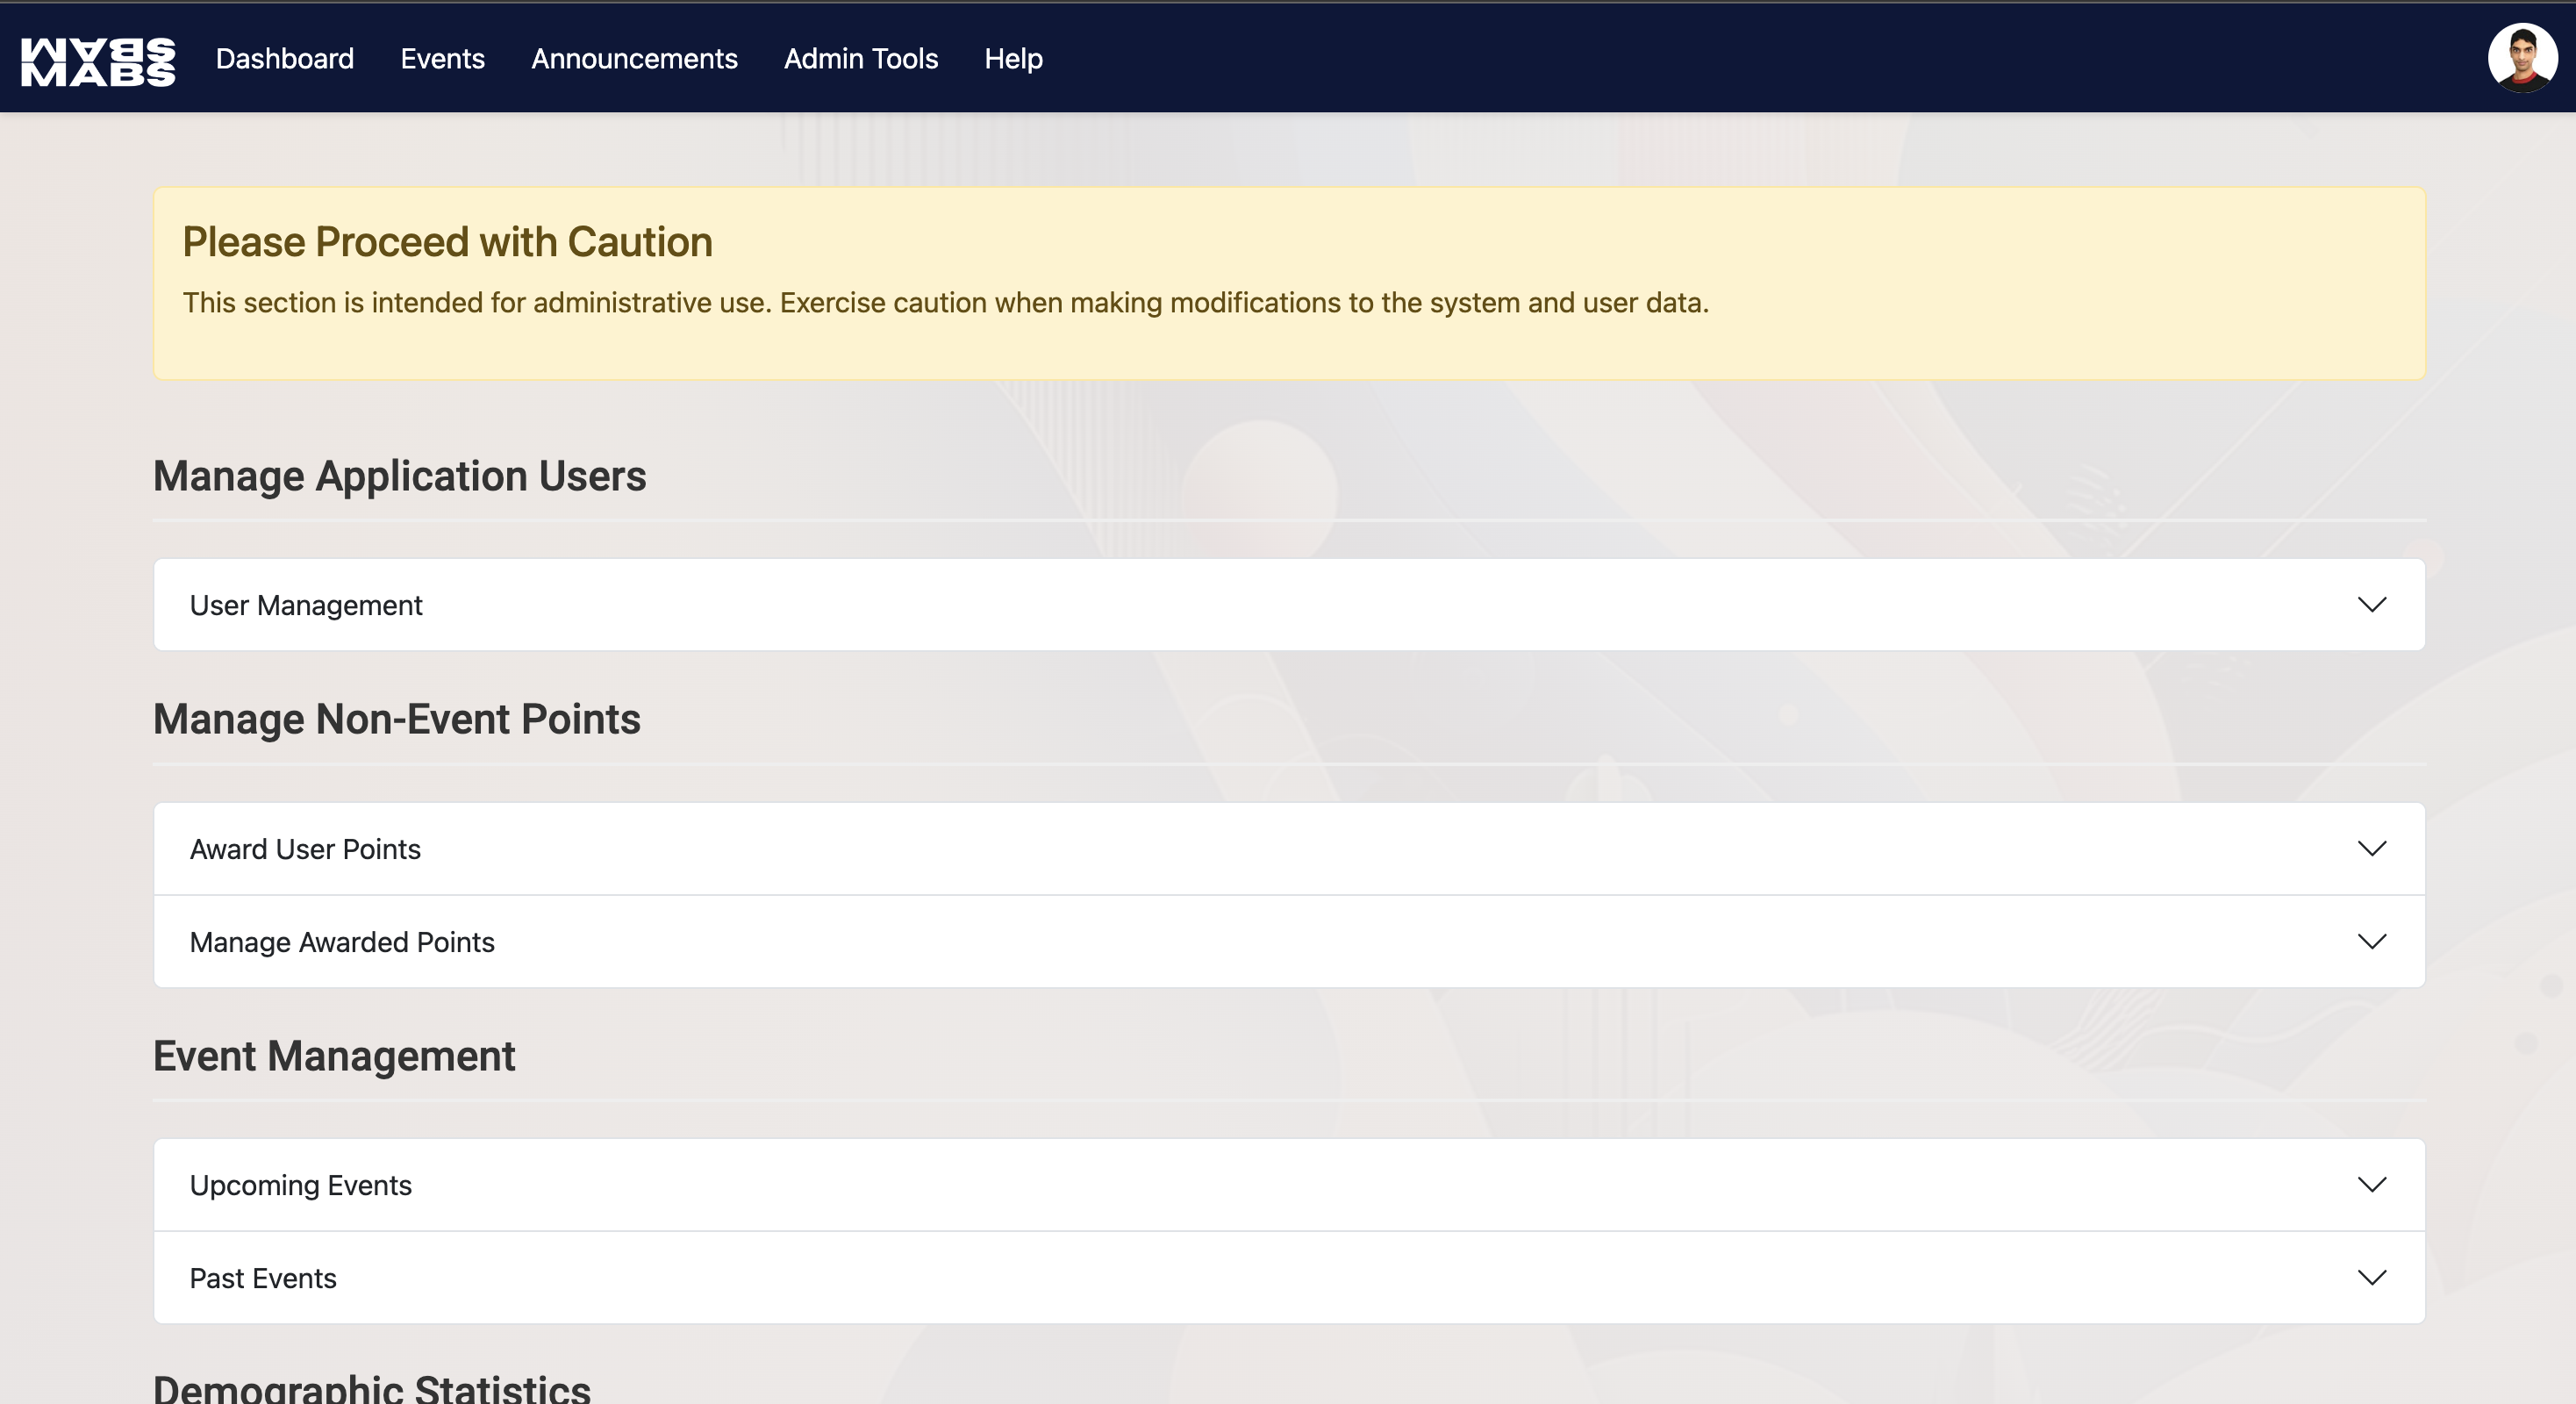2576x1404 pixels.
Task: Open the user profile avatar menu
Action: point(2521,58)
